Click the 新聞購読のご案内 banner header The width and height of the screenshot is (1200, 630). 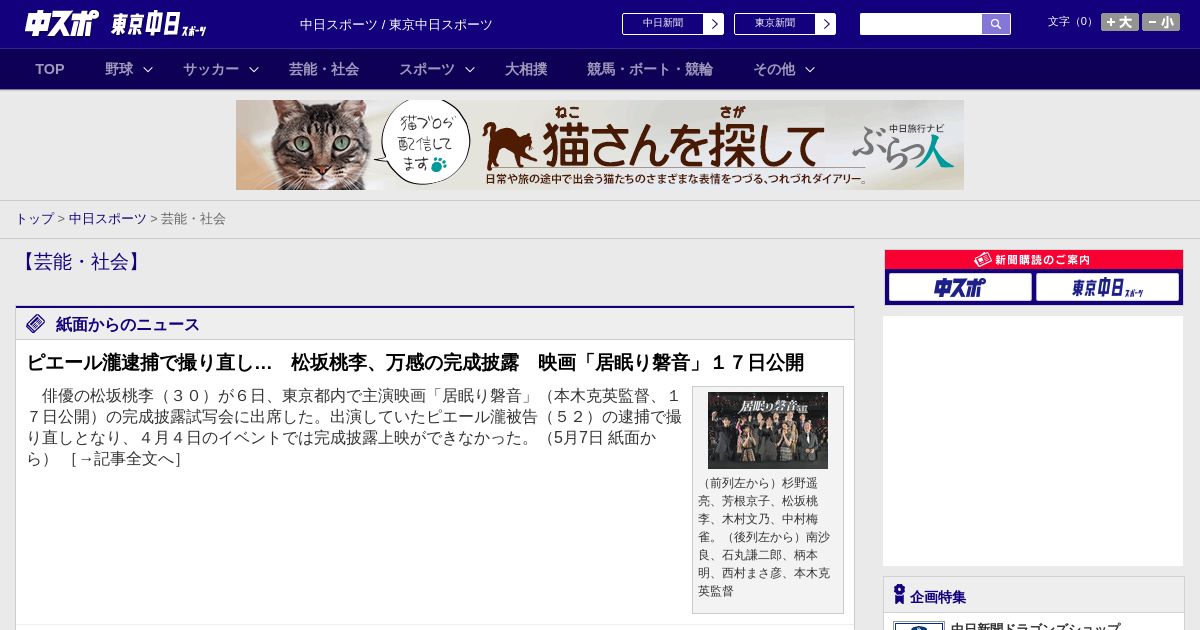(1034, 259)
